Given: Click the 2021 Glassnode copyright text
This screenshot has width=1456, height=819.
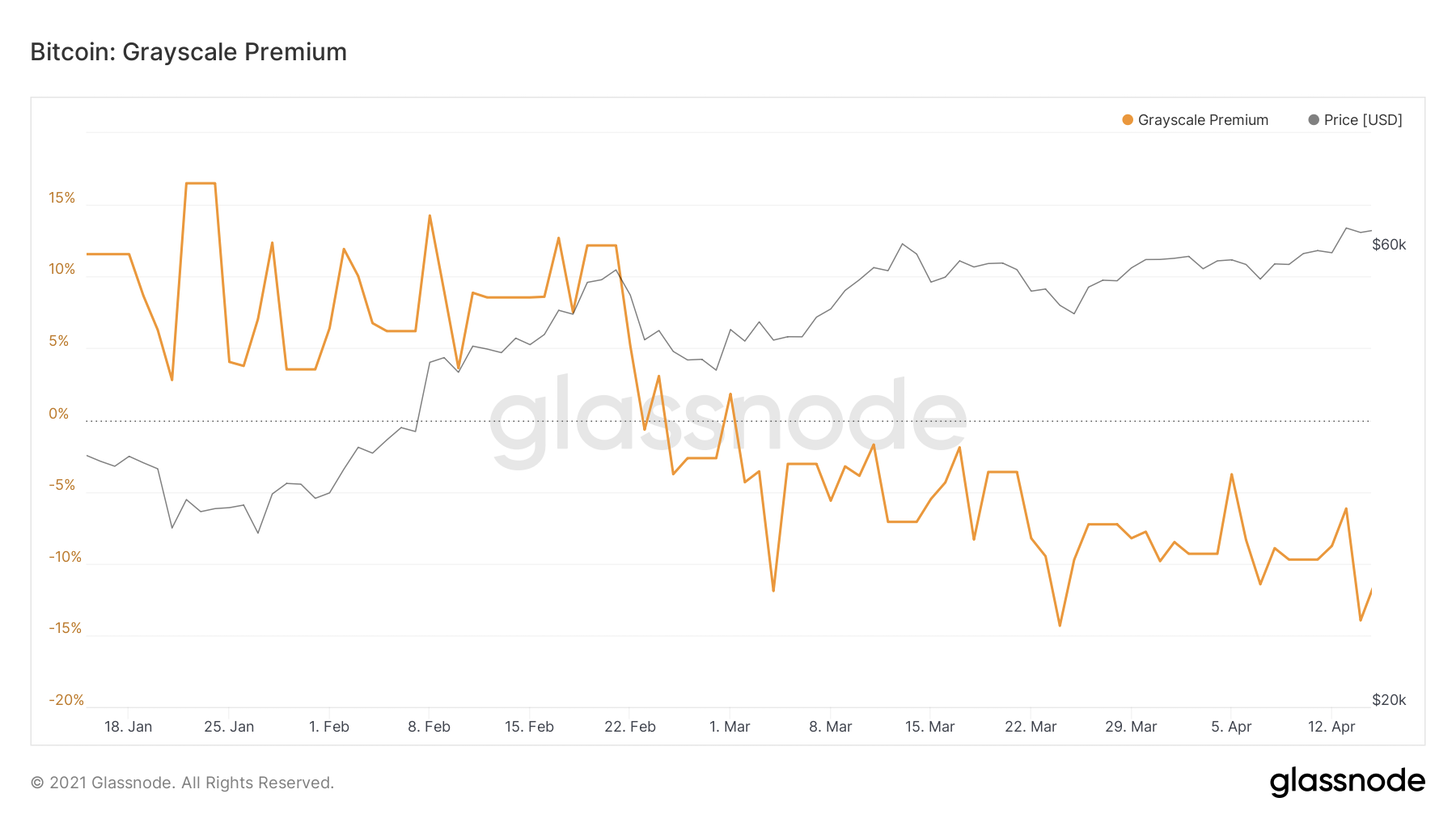Looking at the screenshot, I should point(182,782).
